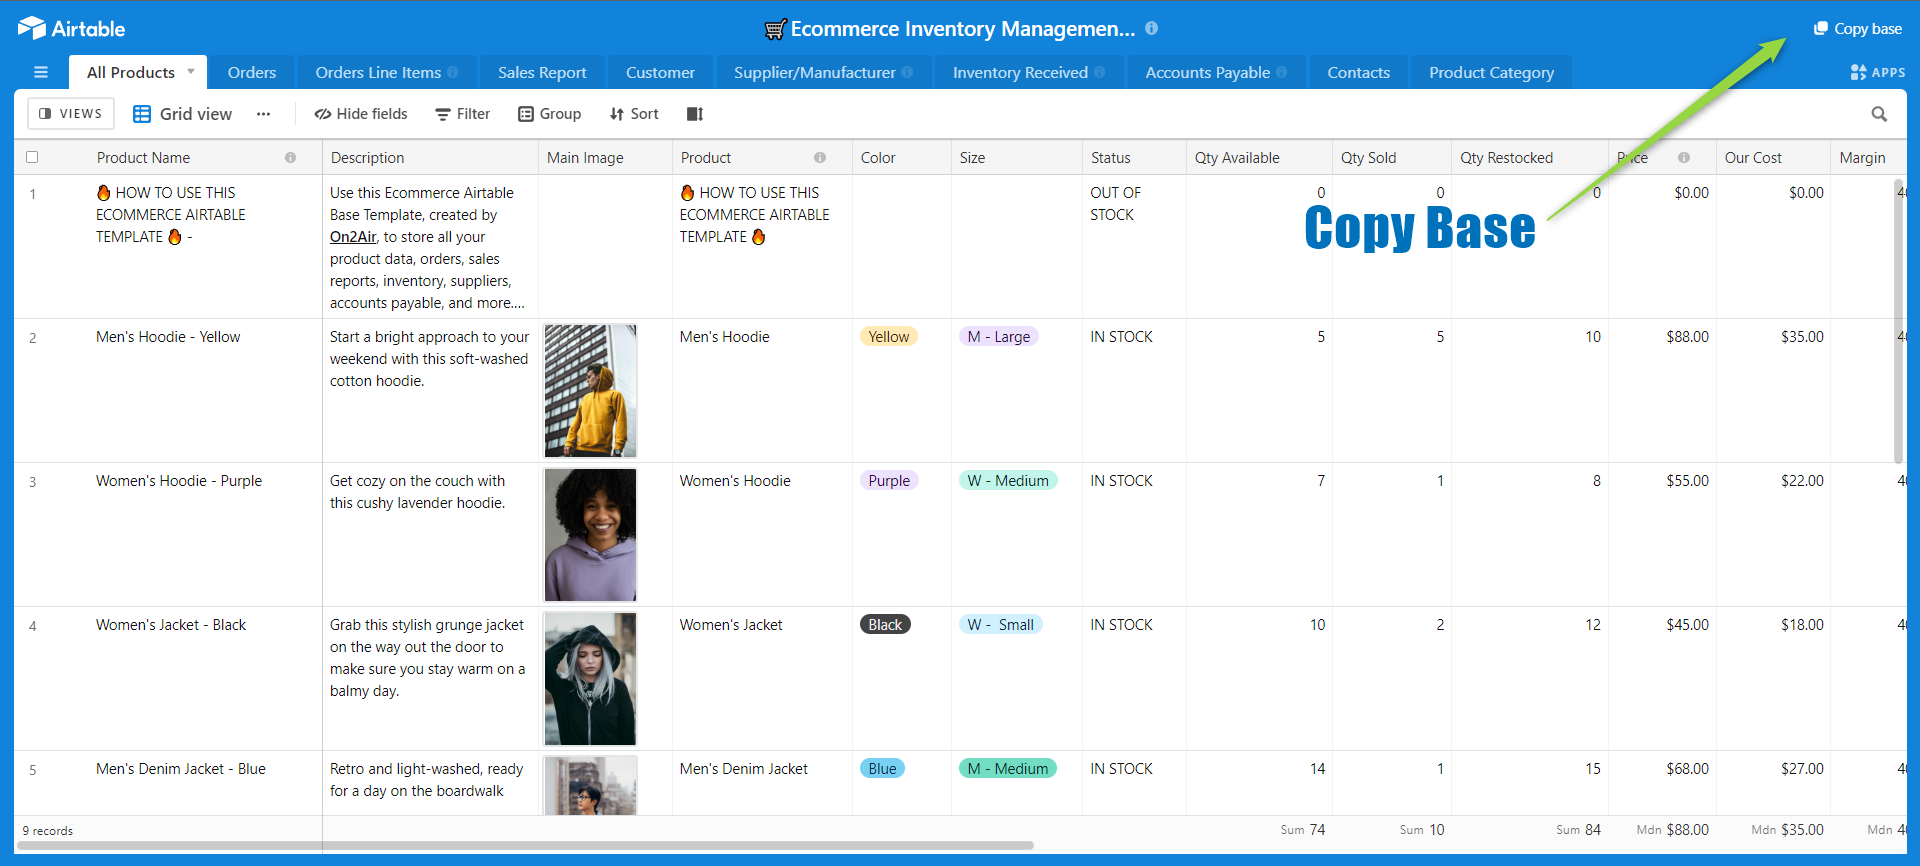Open the Sort options menu

(634, 114)
